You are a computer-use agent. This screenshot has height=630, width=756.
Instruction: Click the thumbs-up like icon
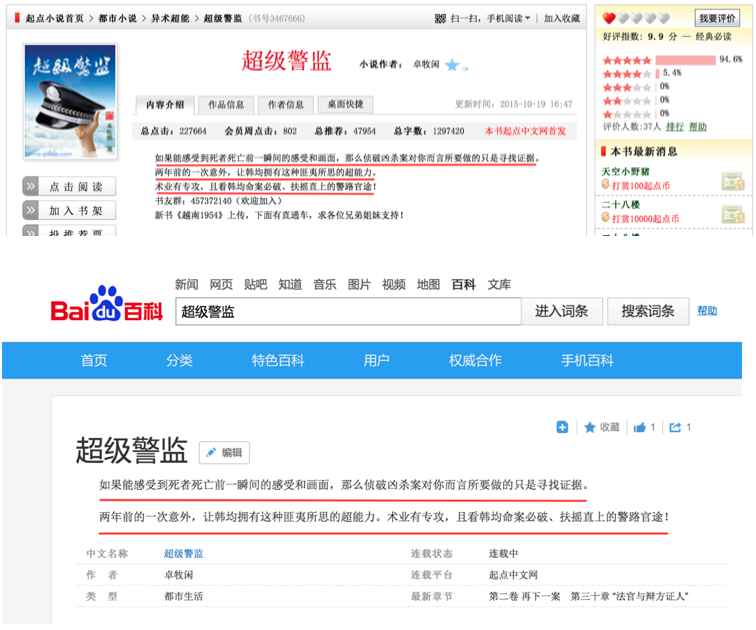click(639, 428)
